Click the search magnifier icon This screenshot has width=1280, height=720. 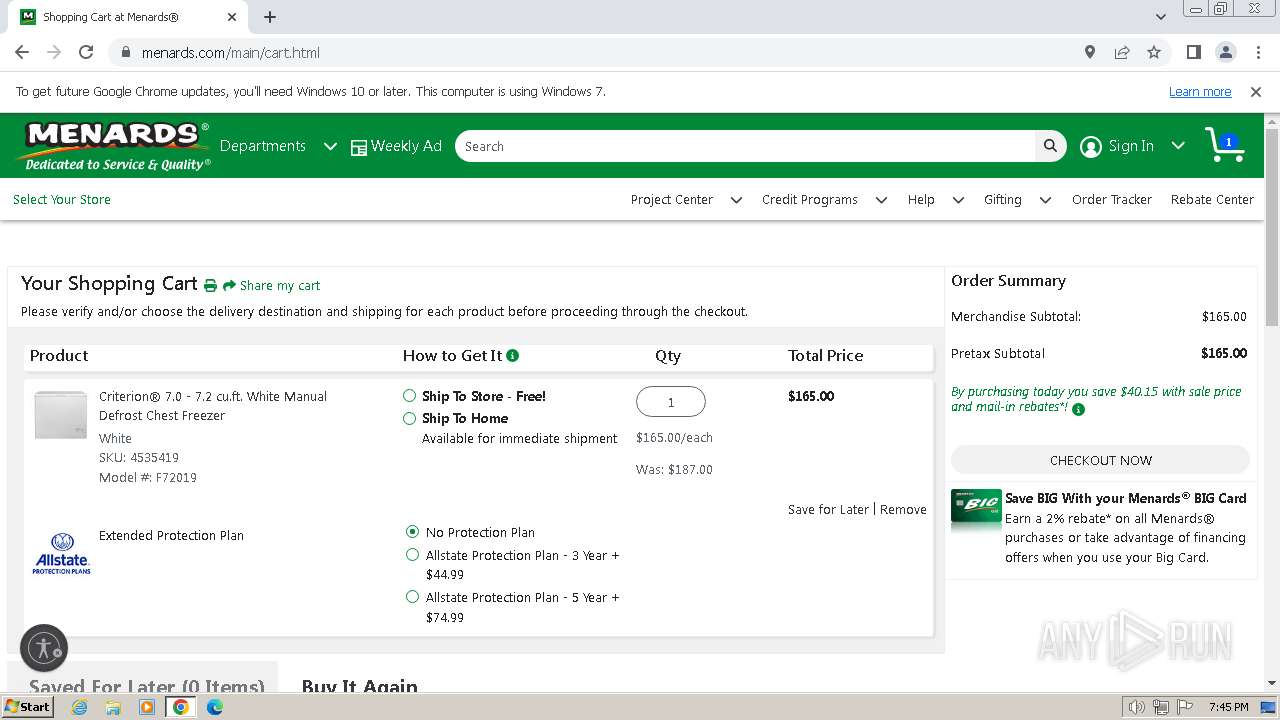click(x=1050, y=146)
